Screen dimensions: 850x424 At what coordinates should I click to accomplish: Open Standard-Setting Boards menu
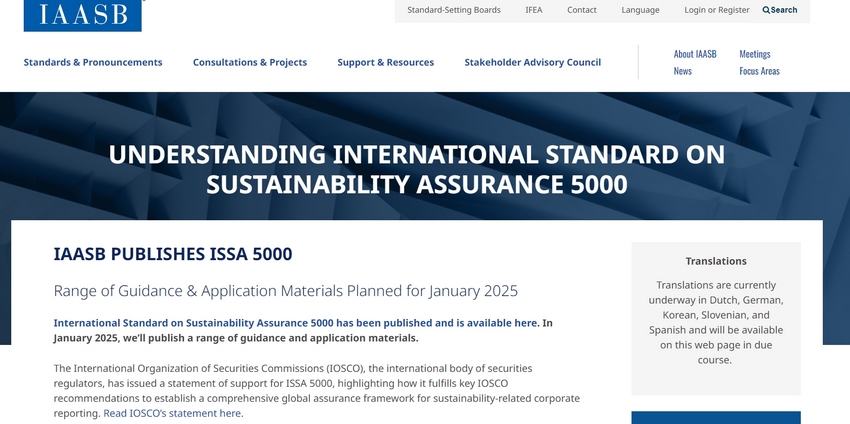tap(453, 10)
